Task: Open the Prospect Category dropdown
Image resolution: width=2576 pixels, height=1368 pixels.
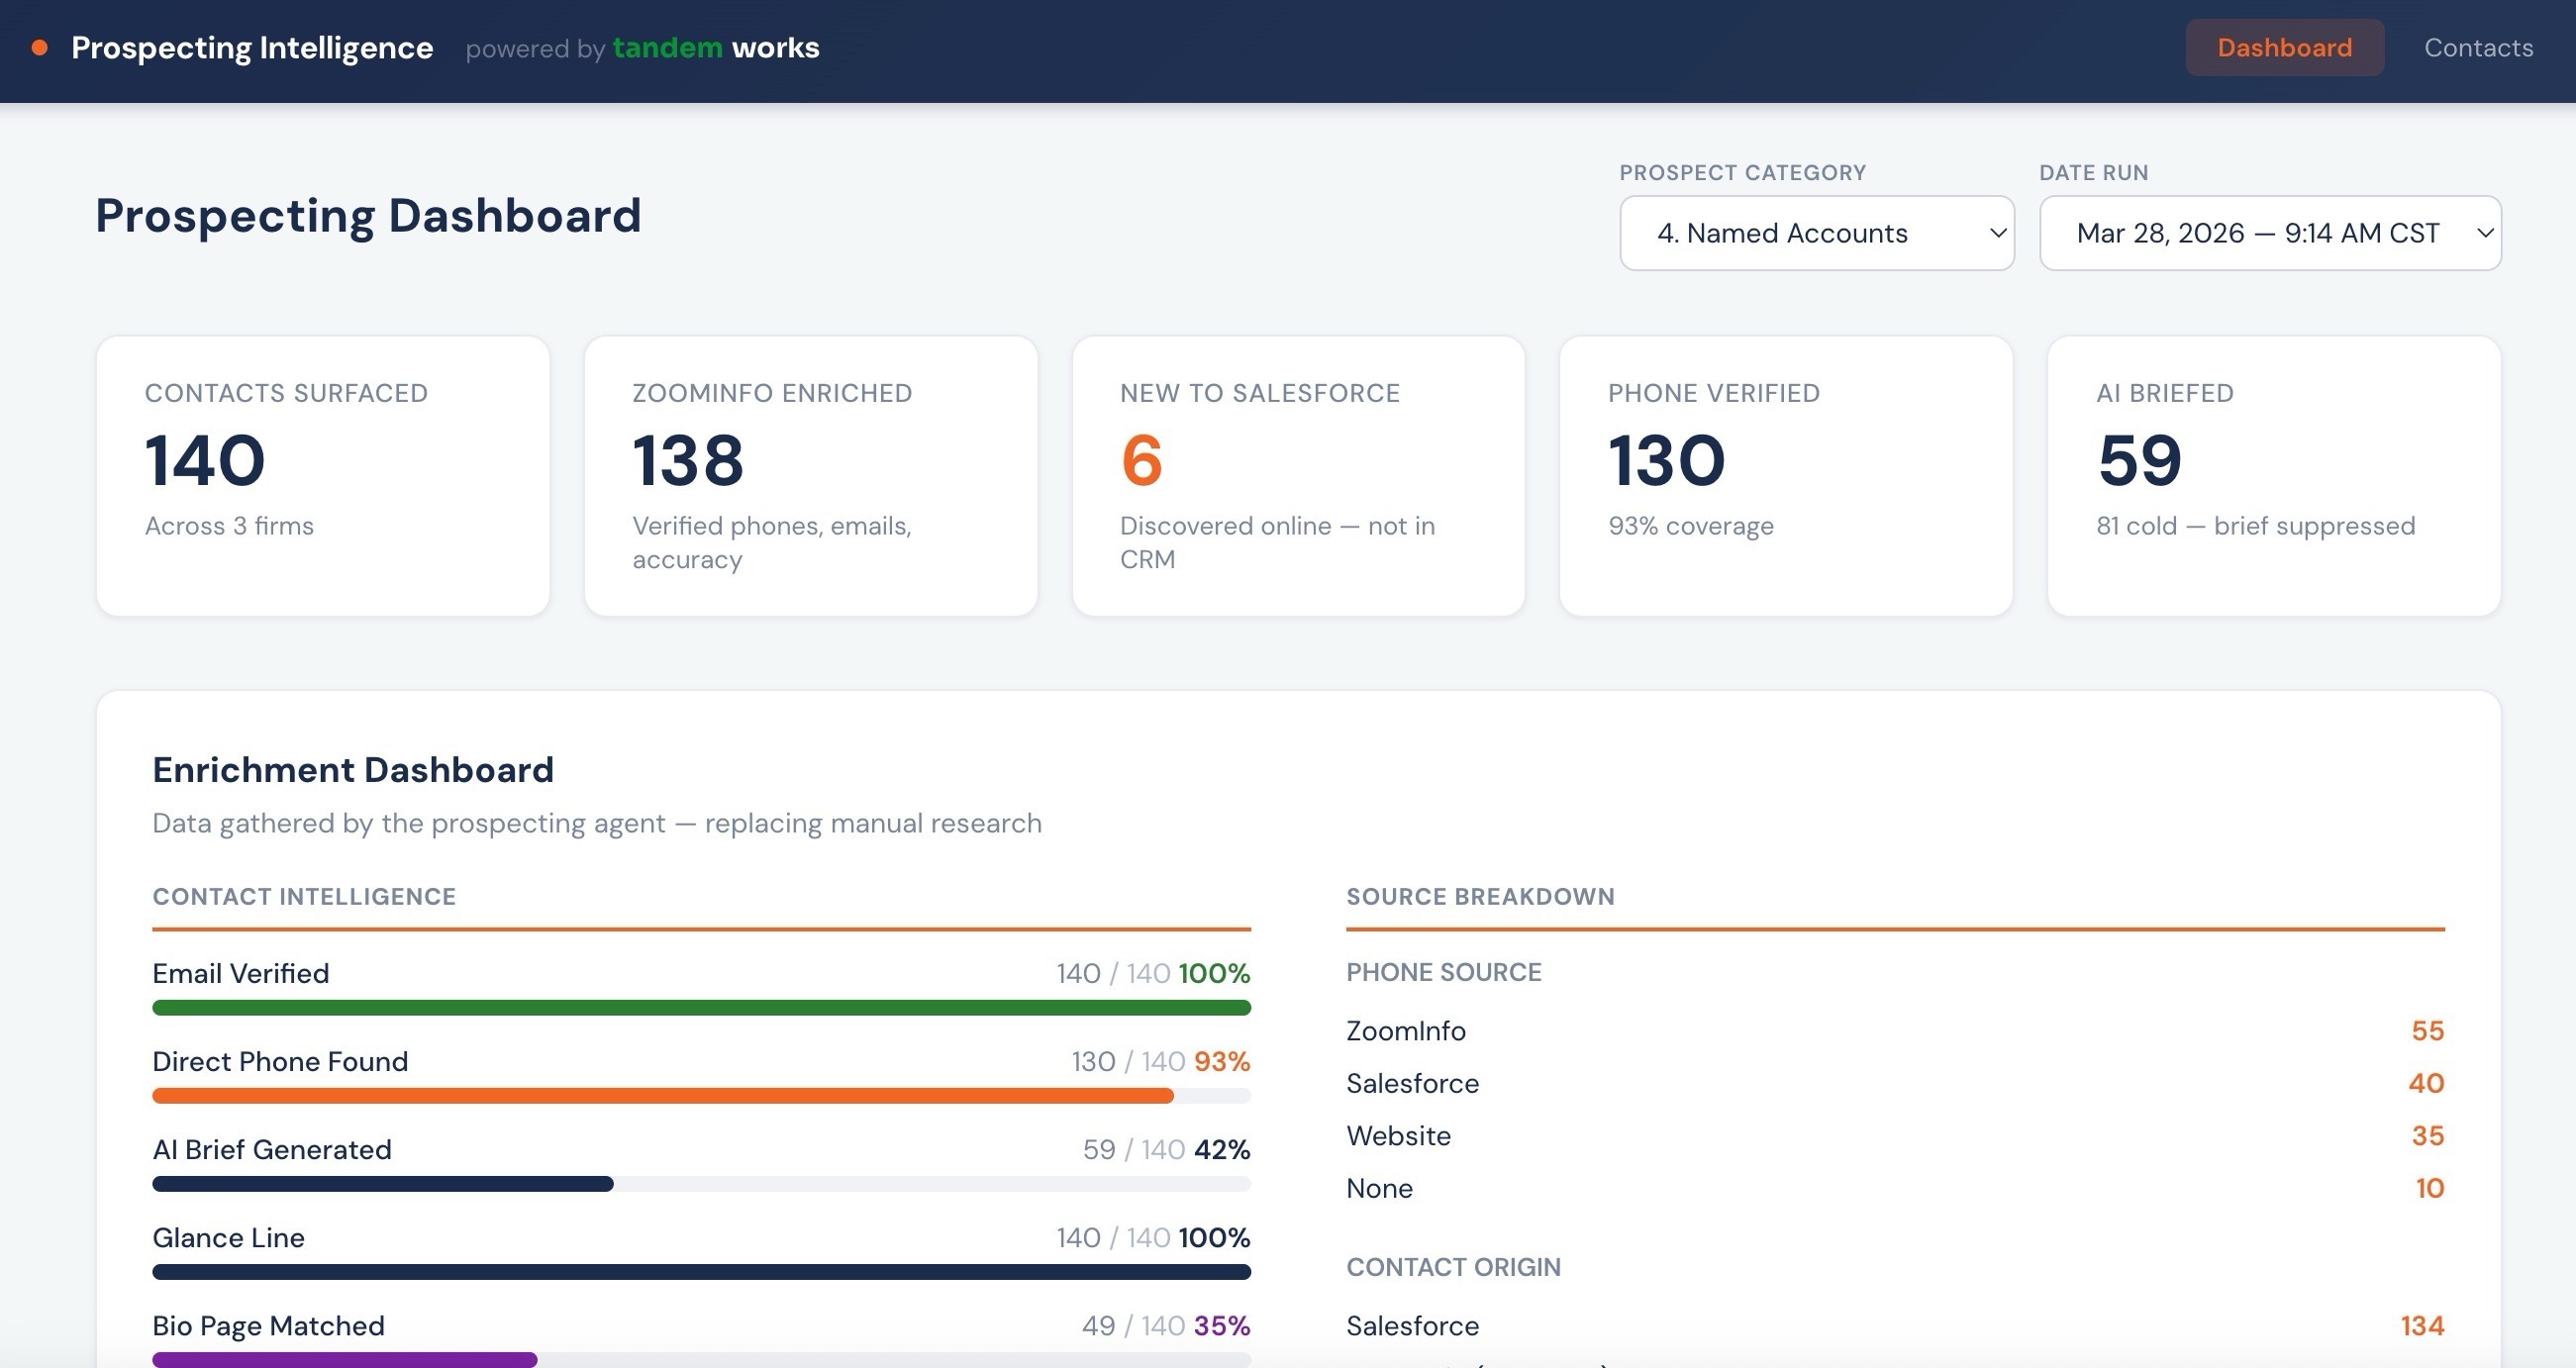Action: [1816, 232]
